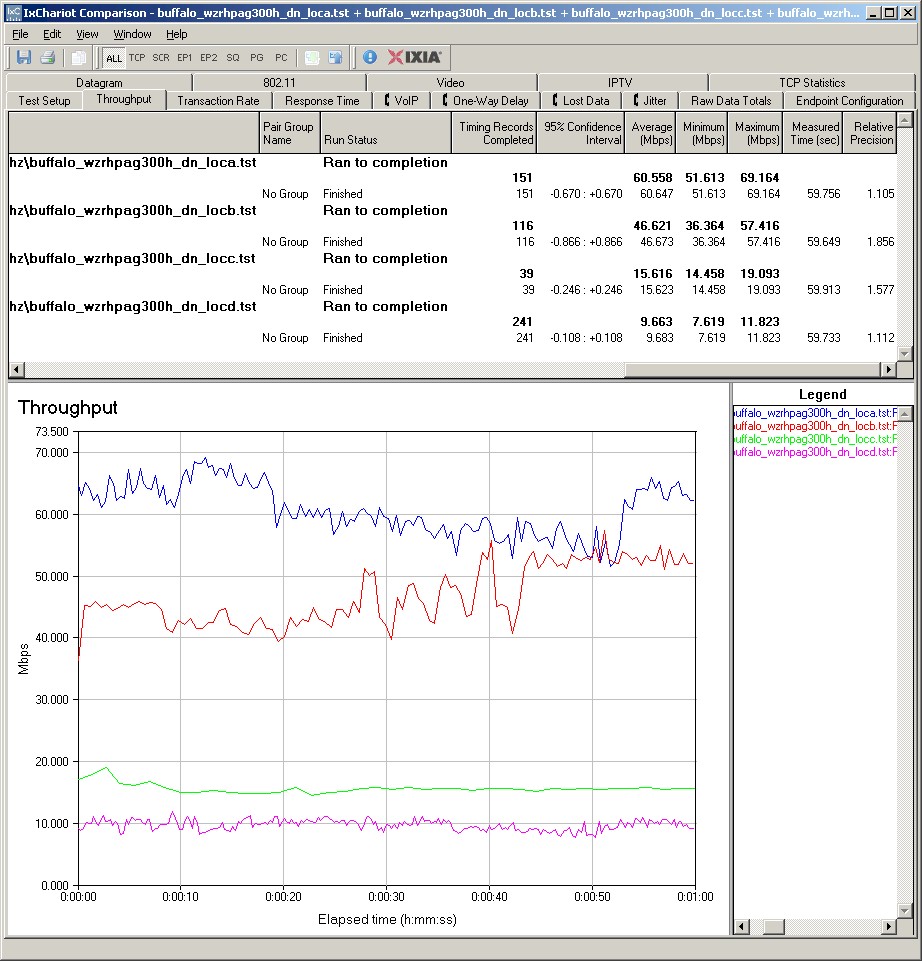Screen dimensions: 922x961
Task: Click the Measured Time (sec) column header
Action: pos(813,133)
